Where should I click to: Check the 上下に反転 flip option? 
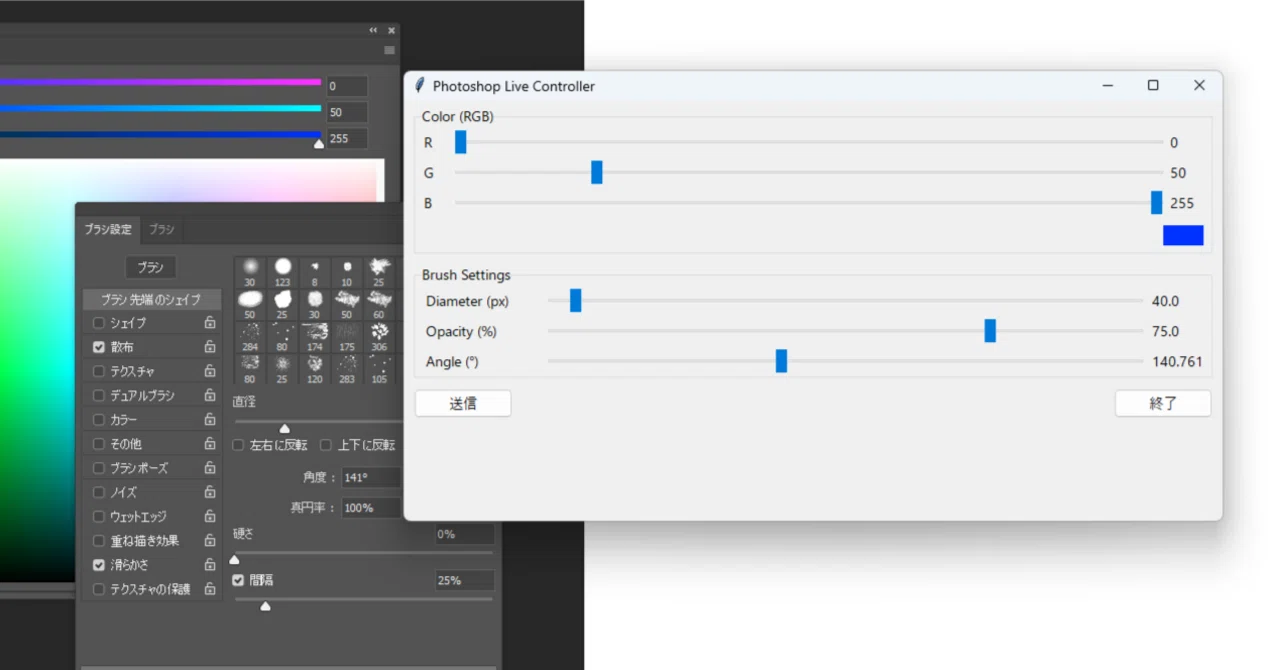(326, 445)
